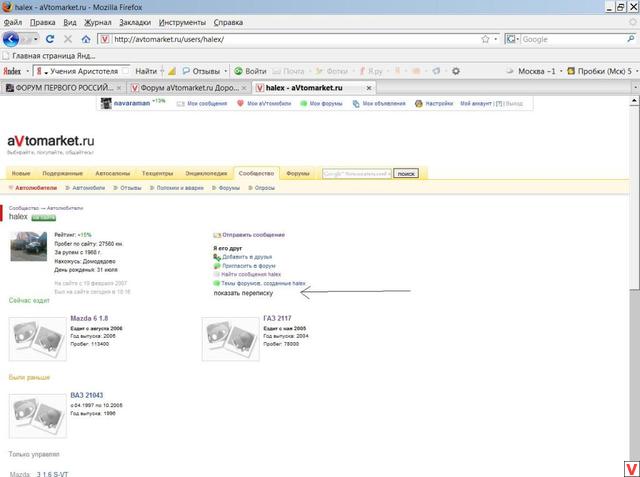Viewport: 640px width, 477px height.
Task: Click the поиск site search button
Action: [x=406, y=174]
